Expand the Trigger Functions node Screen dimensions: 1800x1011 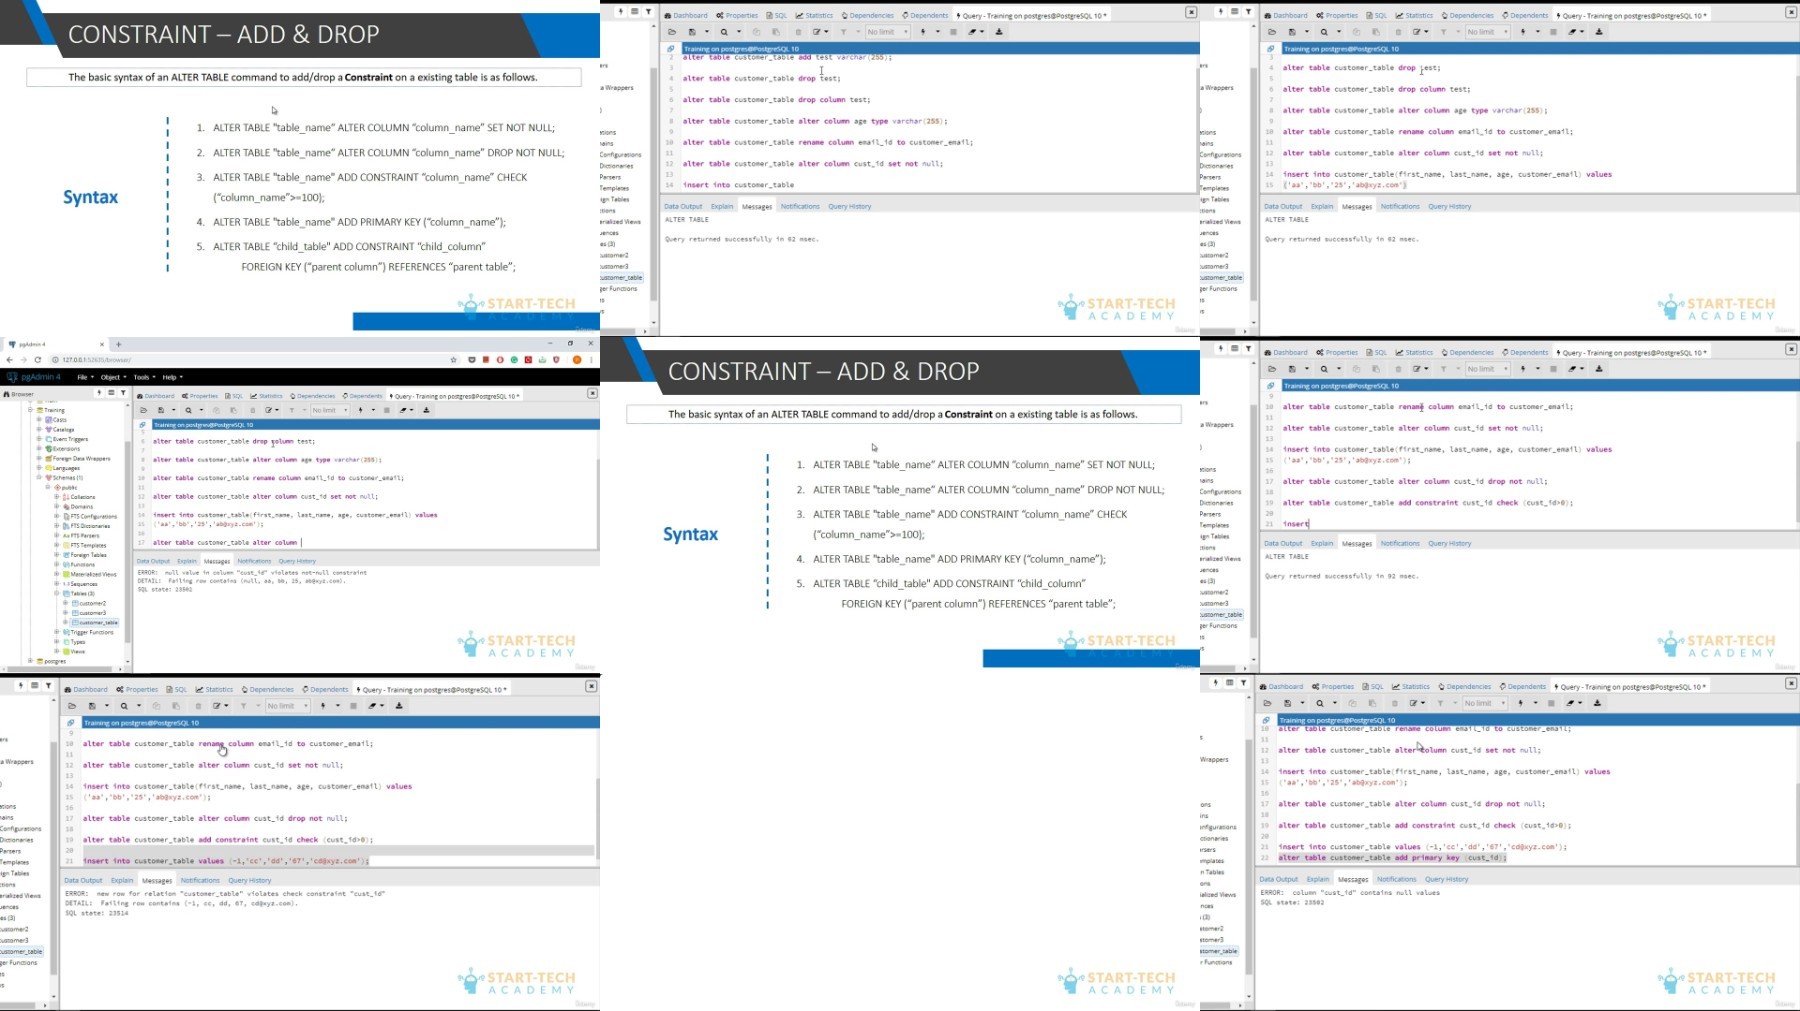57,632
